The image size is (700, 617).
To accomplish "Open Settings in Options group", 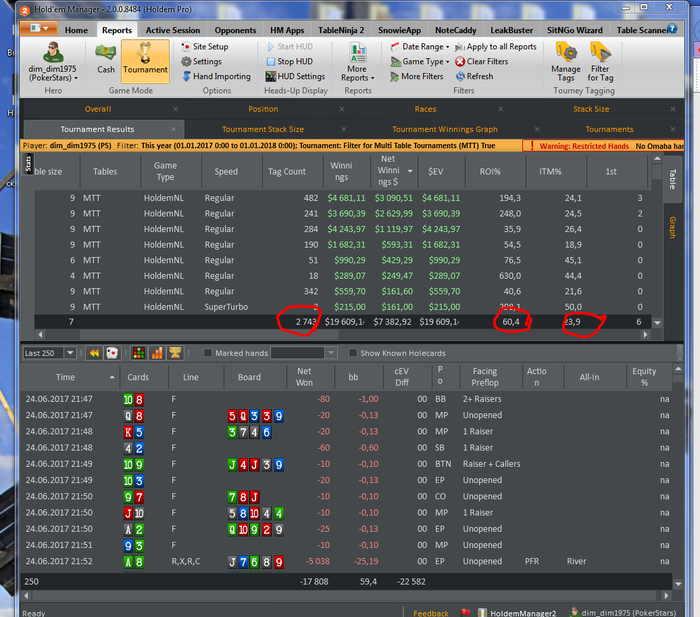I will click(x=202, y=62).
